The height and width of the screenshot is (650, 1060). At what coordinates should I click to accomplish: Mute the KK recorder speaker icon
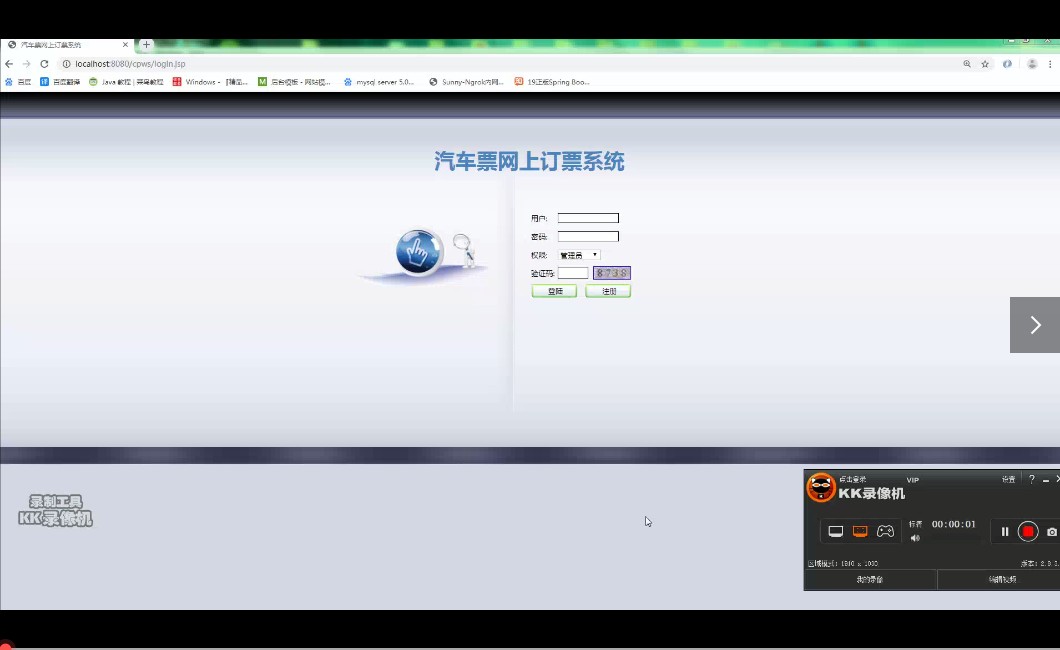point(915,539)
